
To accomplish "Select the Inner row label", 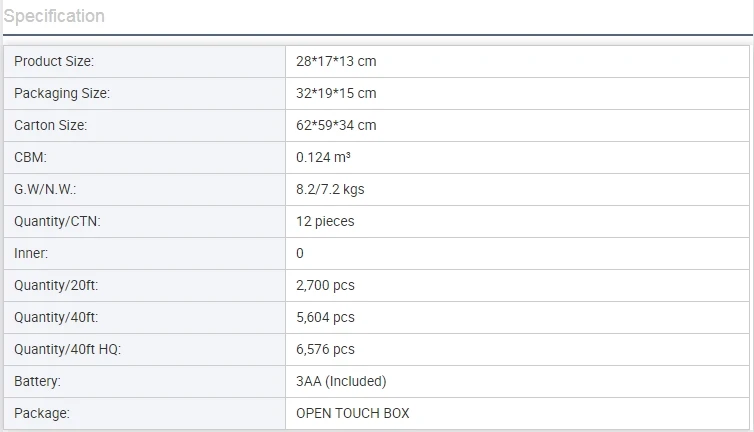I will coord(31,253).
